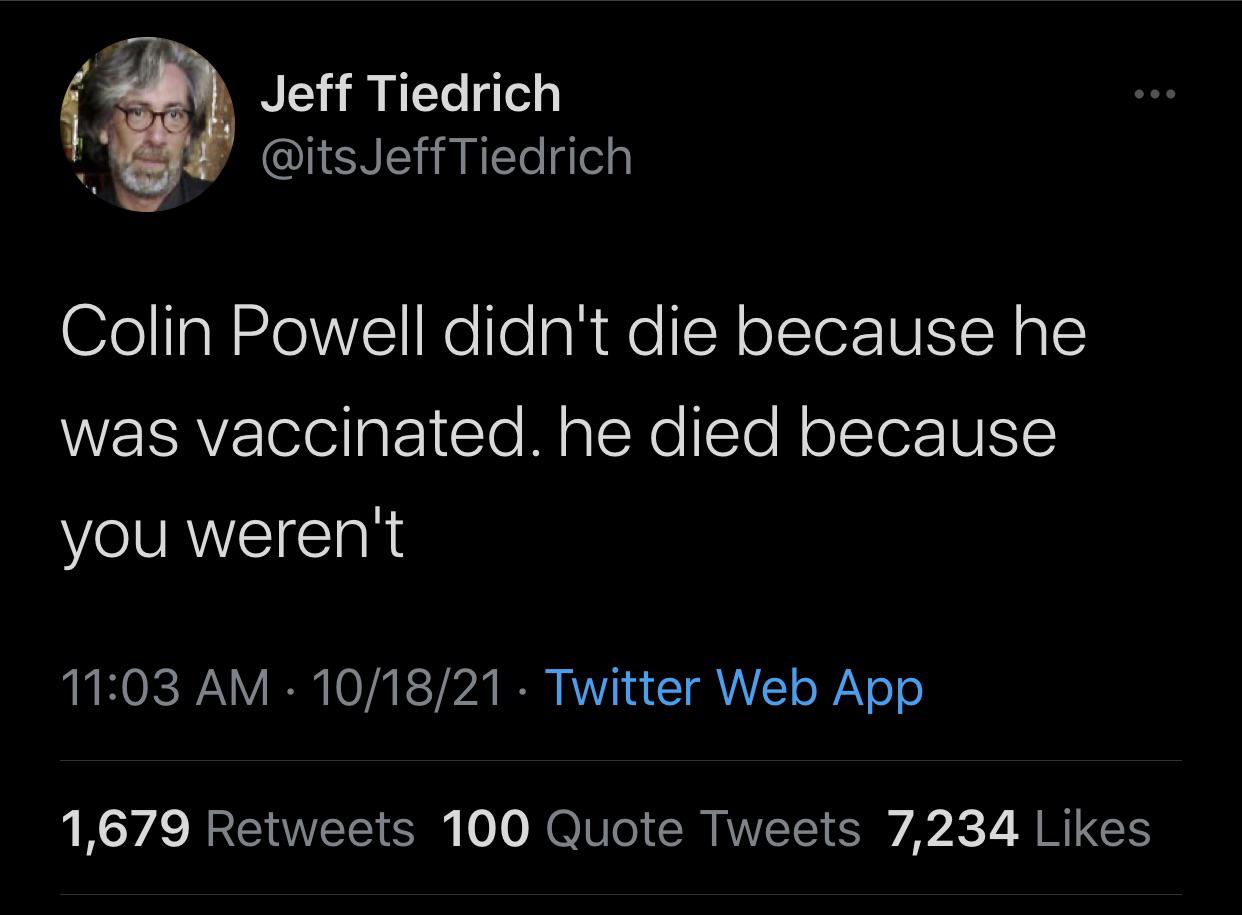Click the 7,234 likes count number

click(953, 829)
